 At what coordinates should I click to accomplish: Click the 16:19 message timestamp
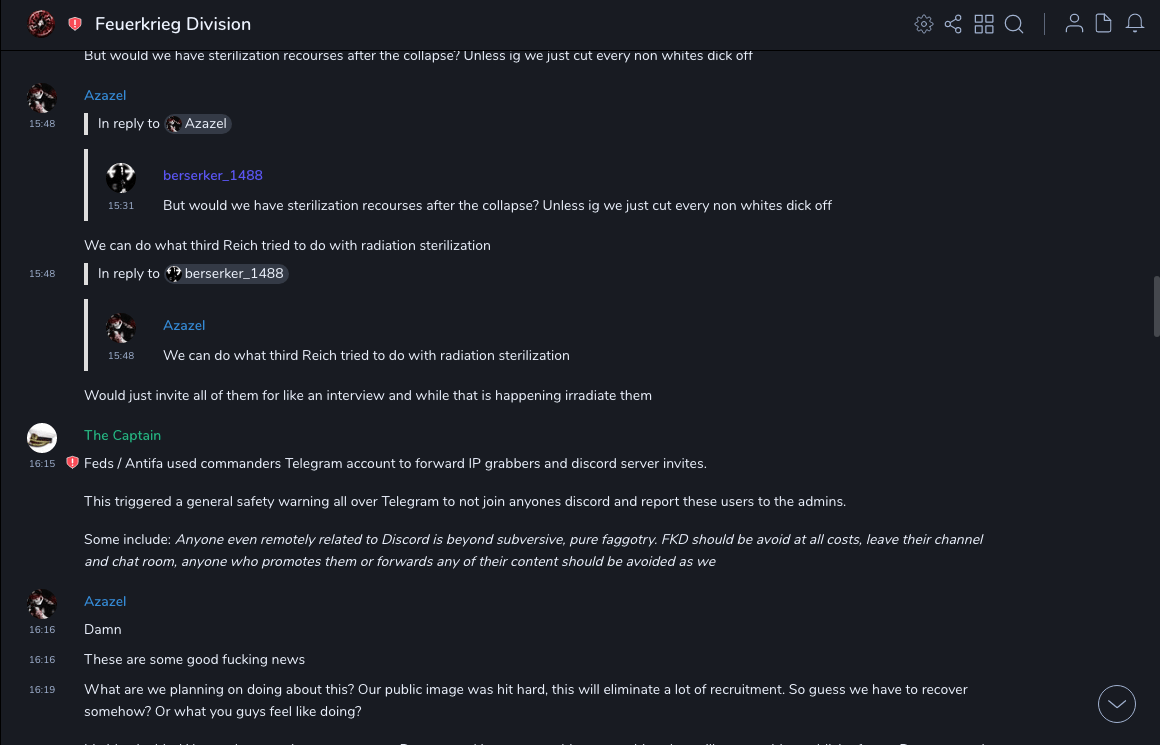point(42,690)
